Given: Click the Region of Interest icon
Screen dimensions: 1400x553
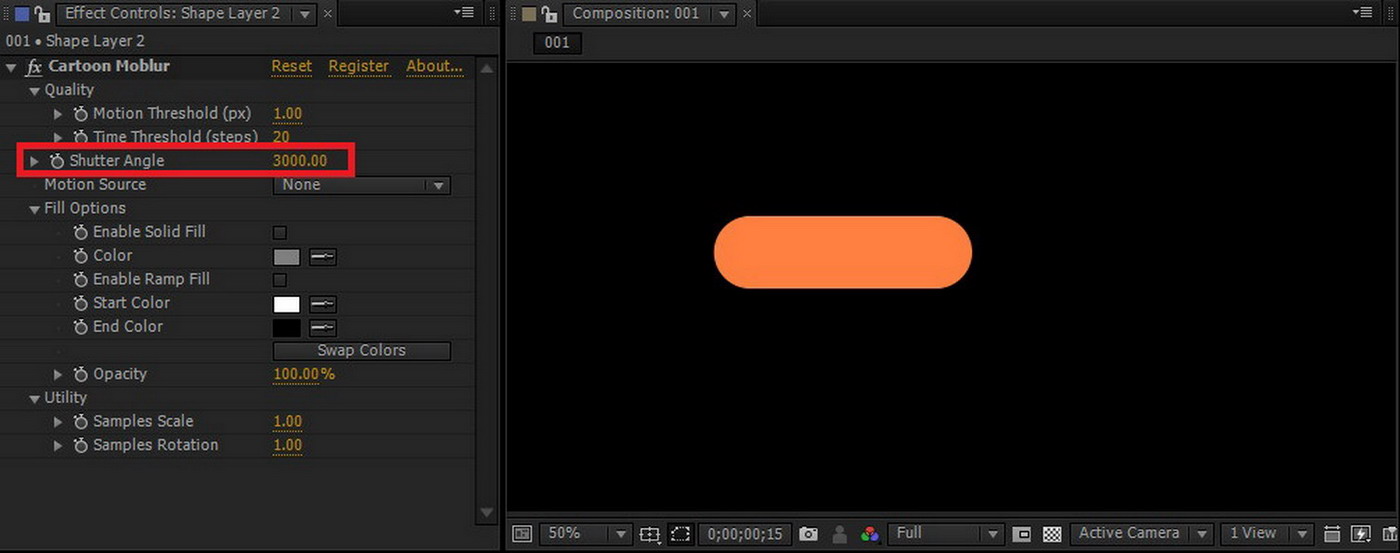Looking at the screenshot, I should [680, 534].
